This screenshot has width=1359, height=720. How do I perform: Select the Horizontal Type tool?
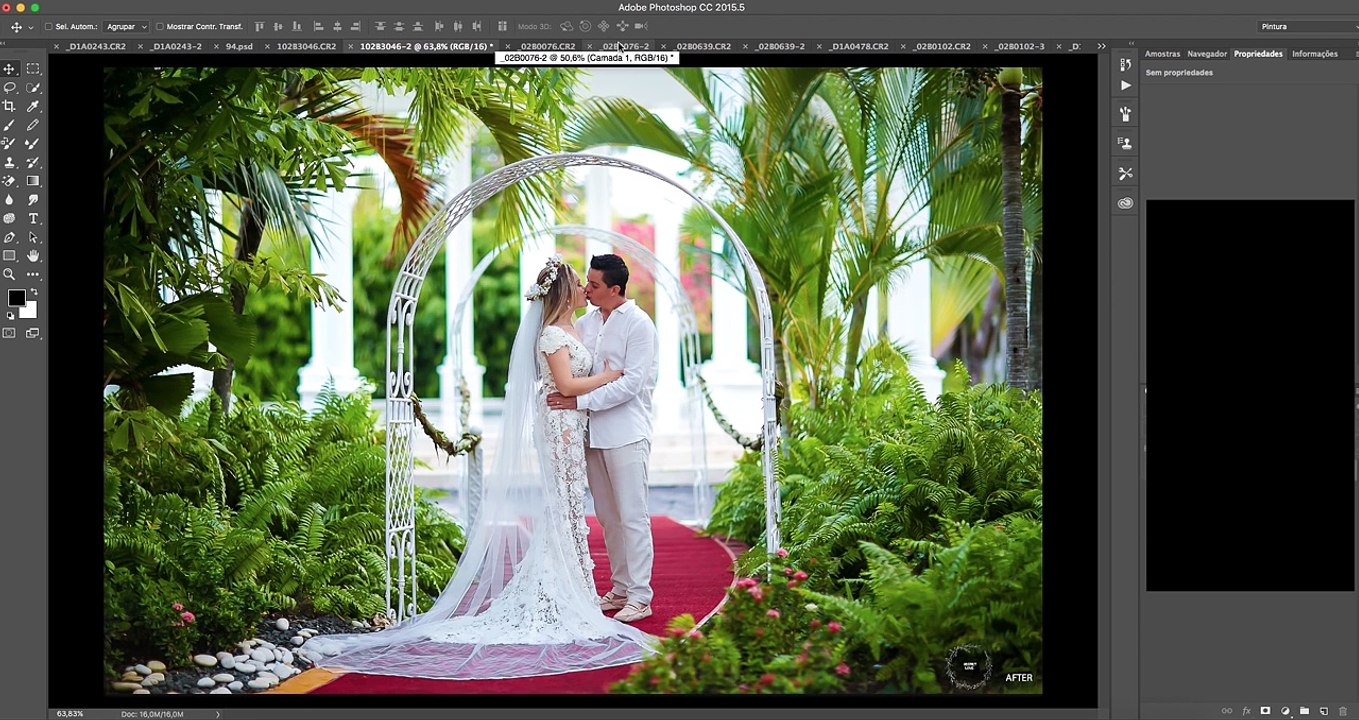[x=33, y=218]
